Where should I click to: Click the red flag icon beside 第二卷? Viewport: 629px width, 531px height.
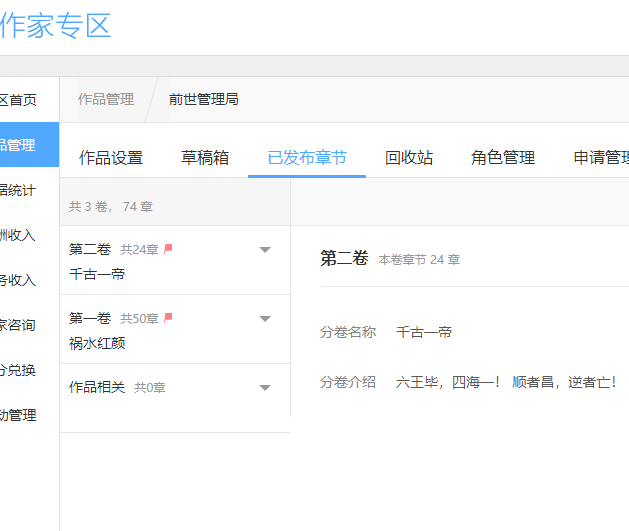click(168, 249)
